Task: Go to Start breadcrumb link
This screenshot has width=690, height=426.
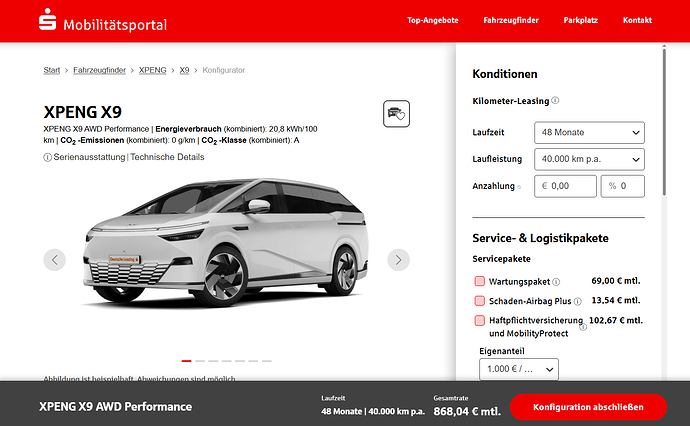Action: (51, 70)
